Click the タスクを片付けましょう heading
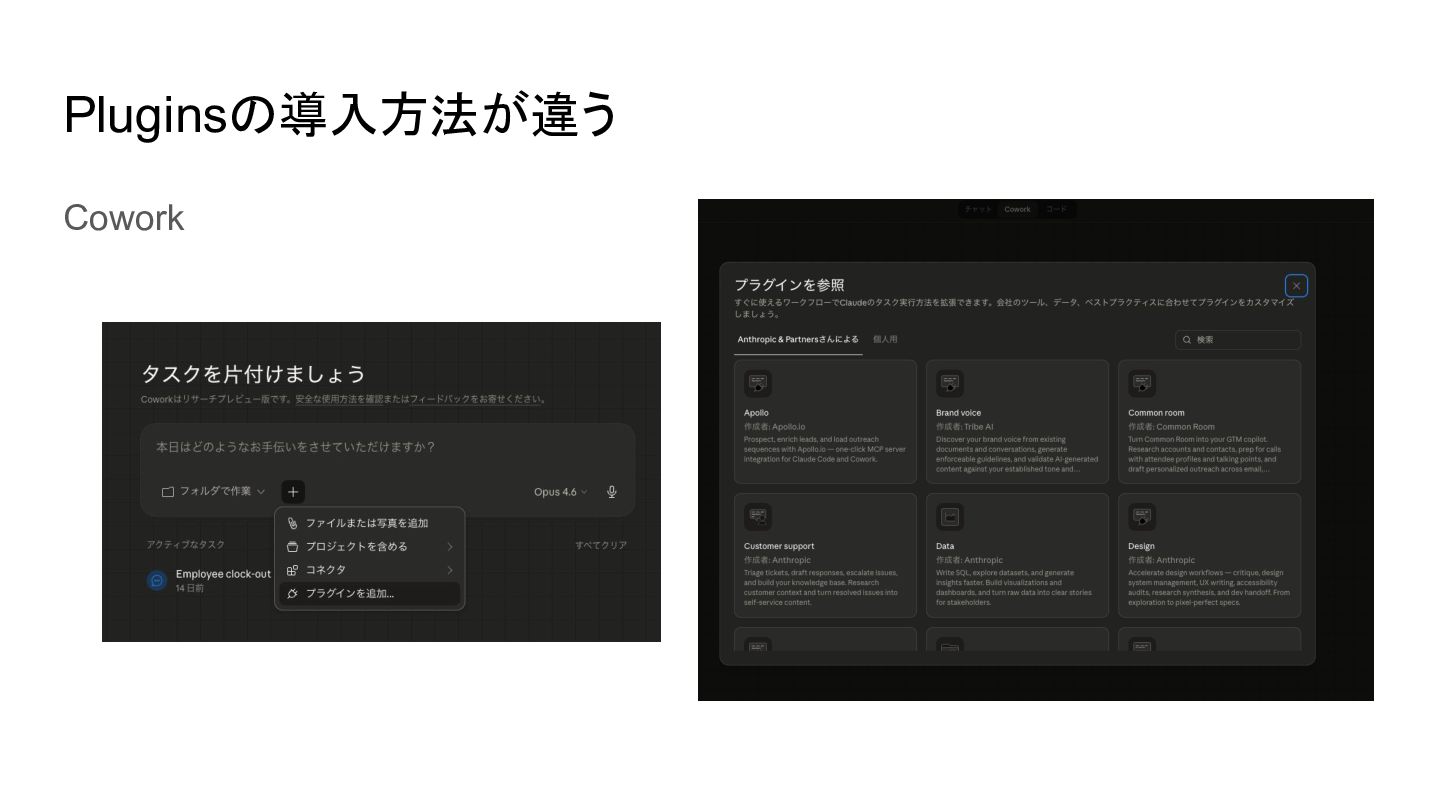The width and height of the screenshot is (1440, 810). (253, 375)
